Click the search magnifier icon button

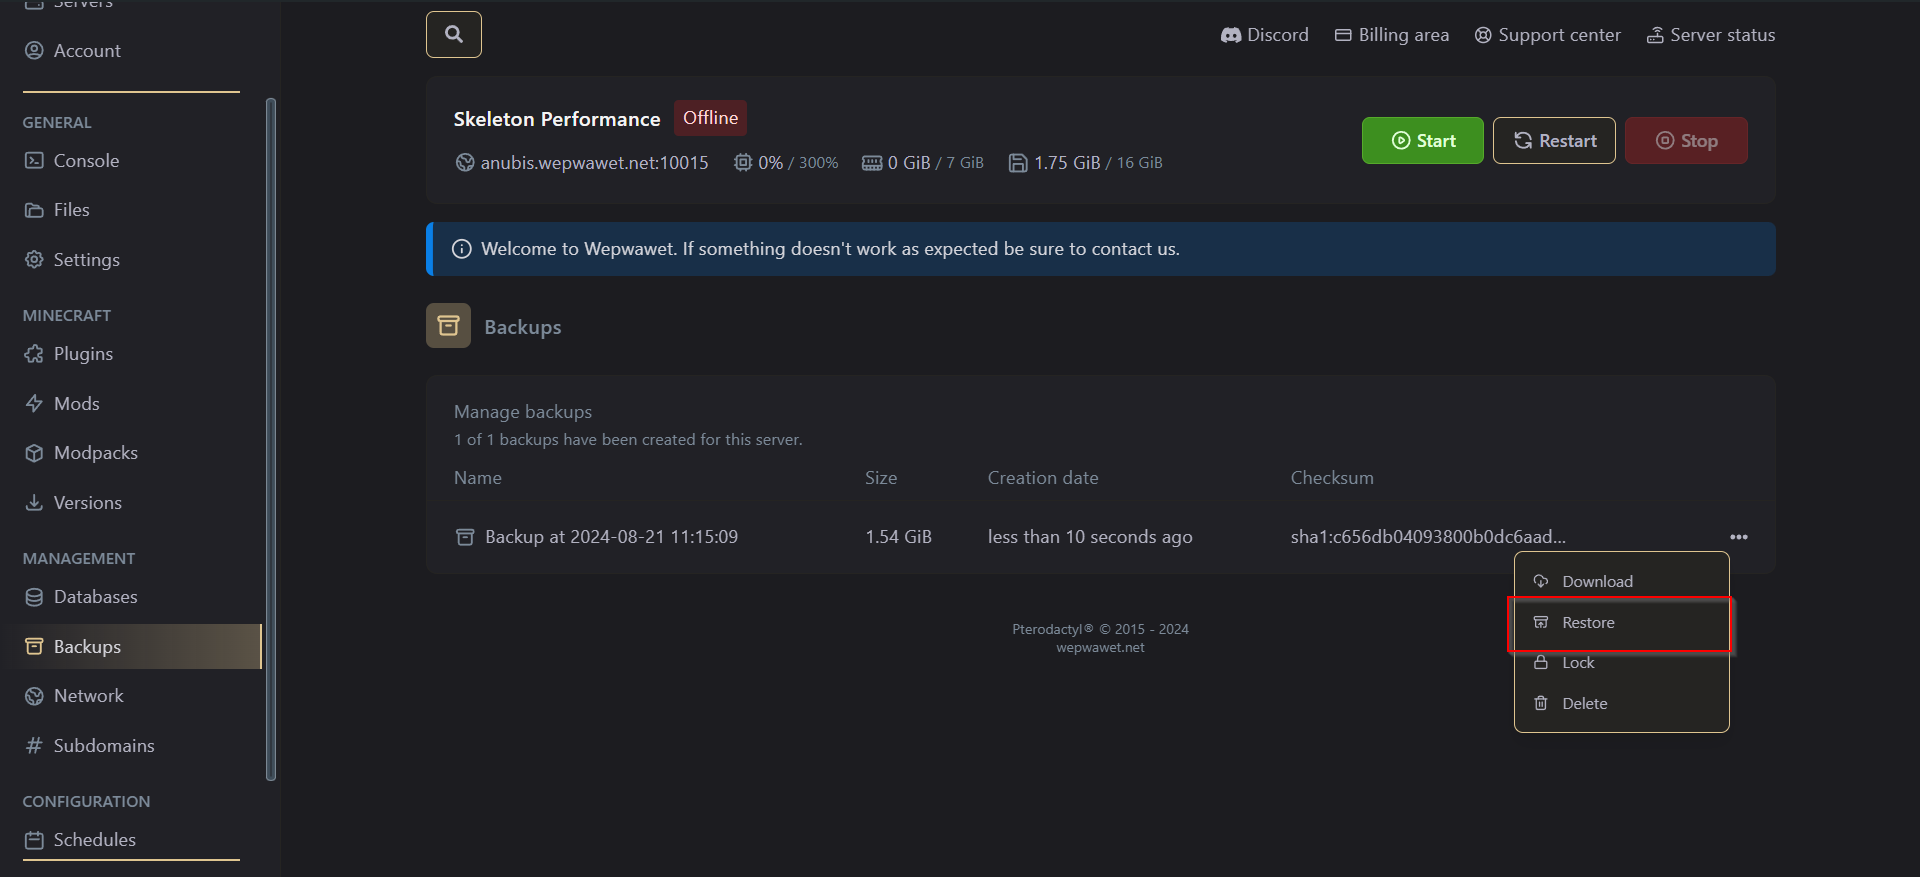tap(454, 35)
